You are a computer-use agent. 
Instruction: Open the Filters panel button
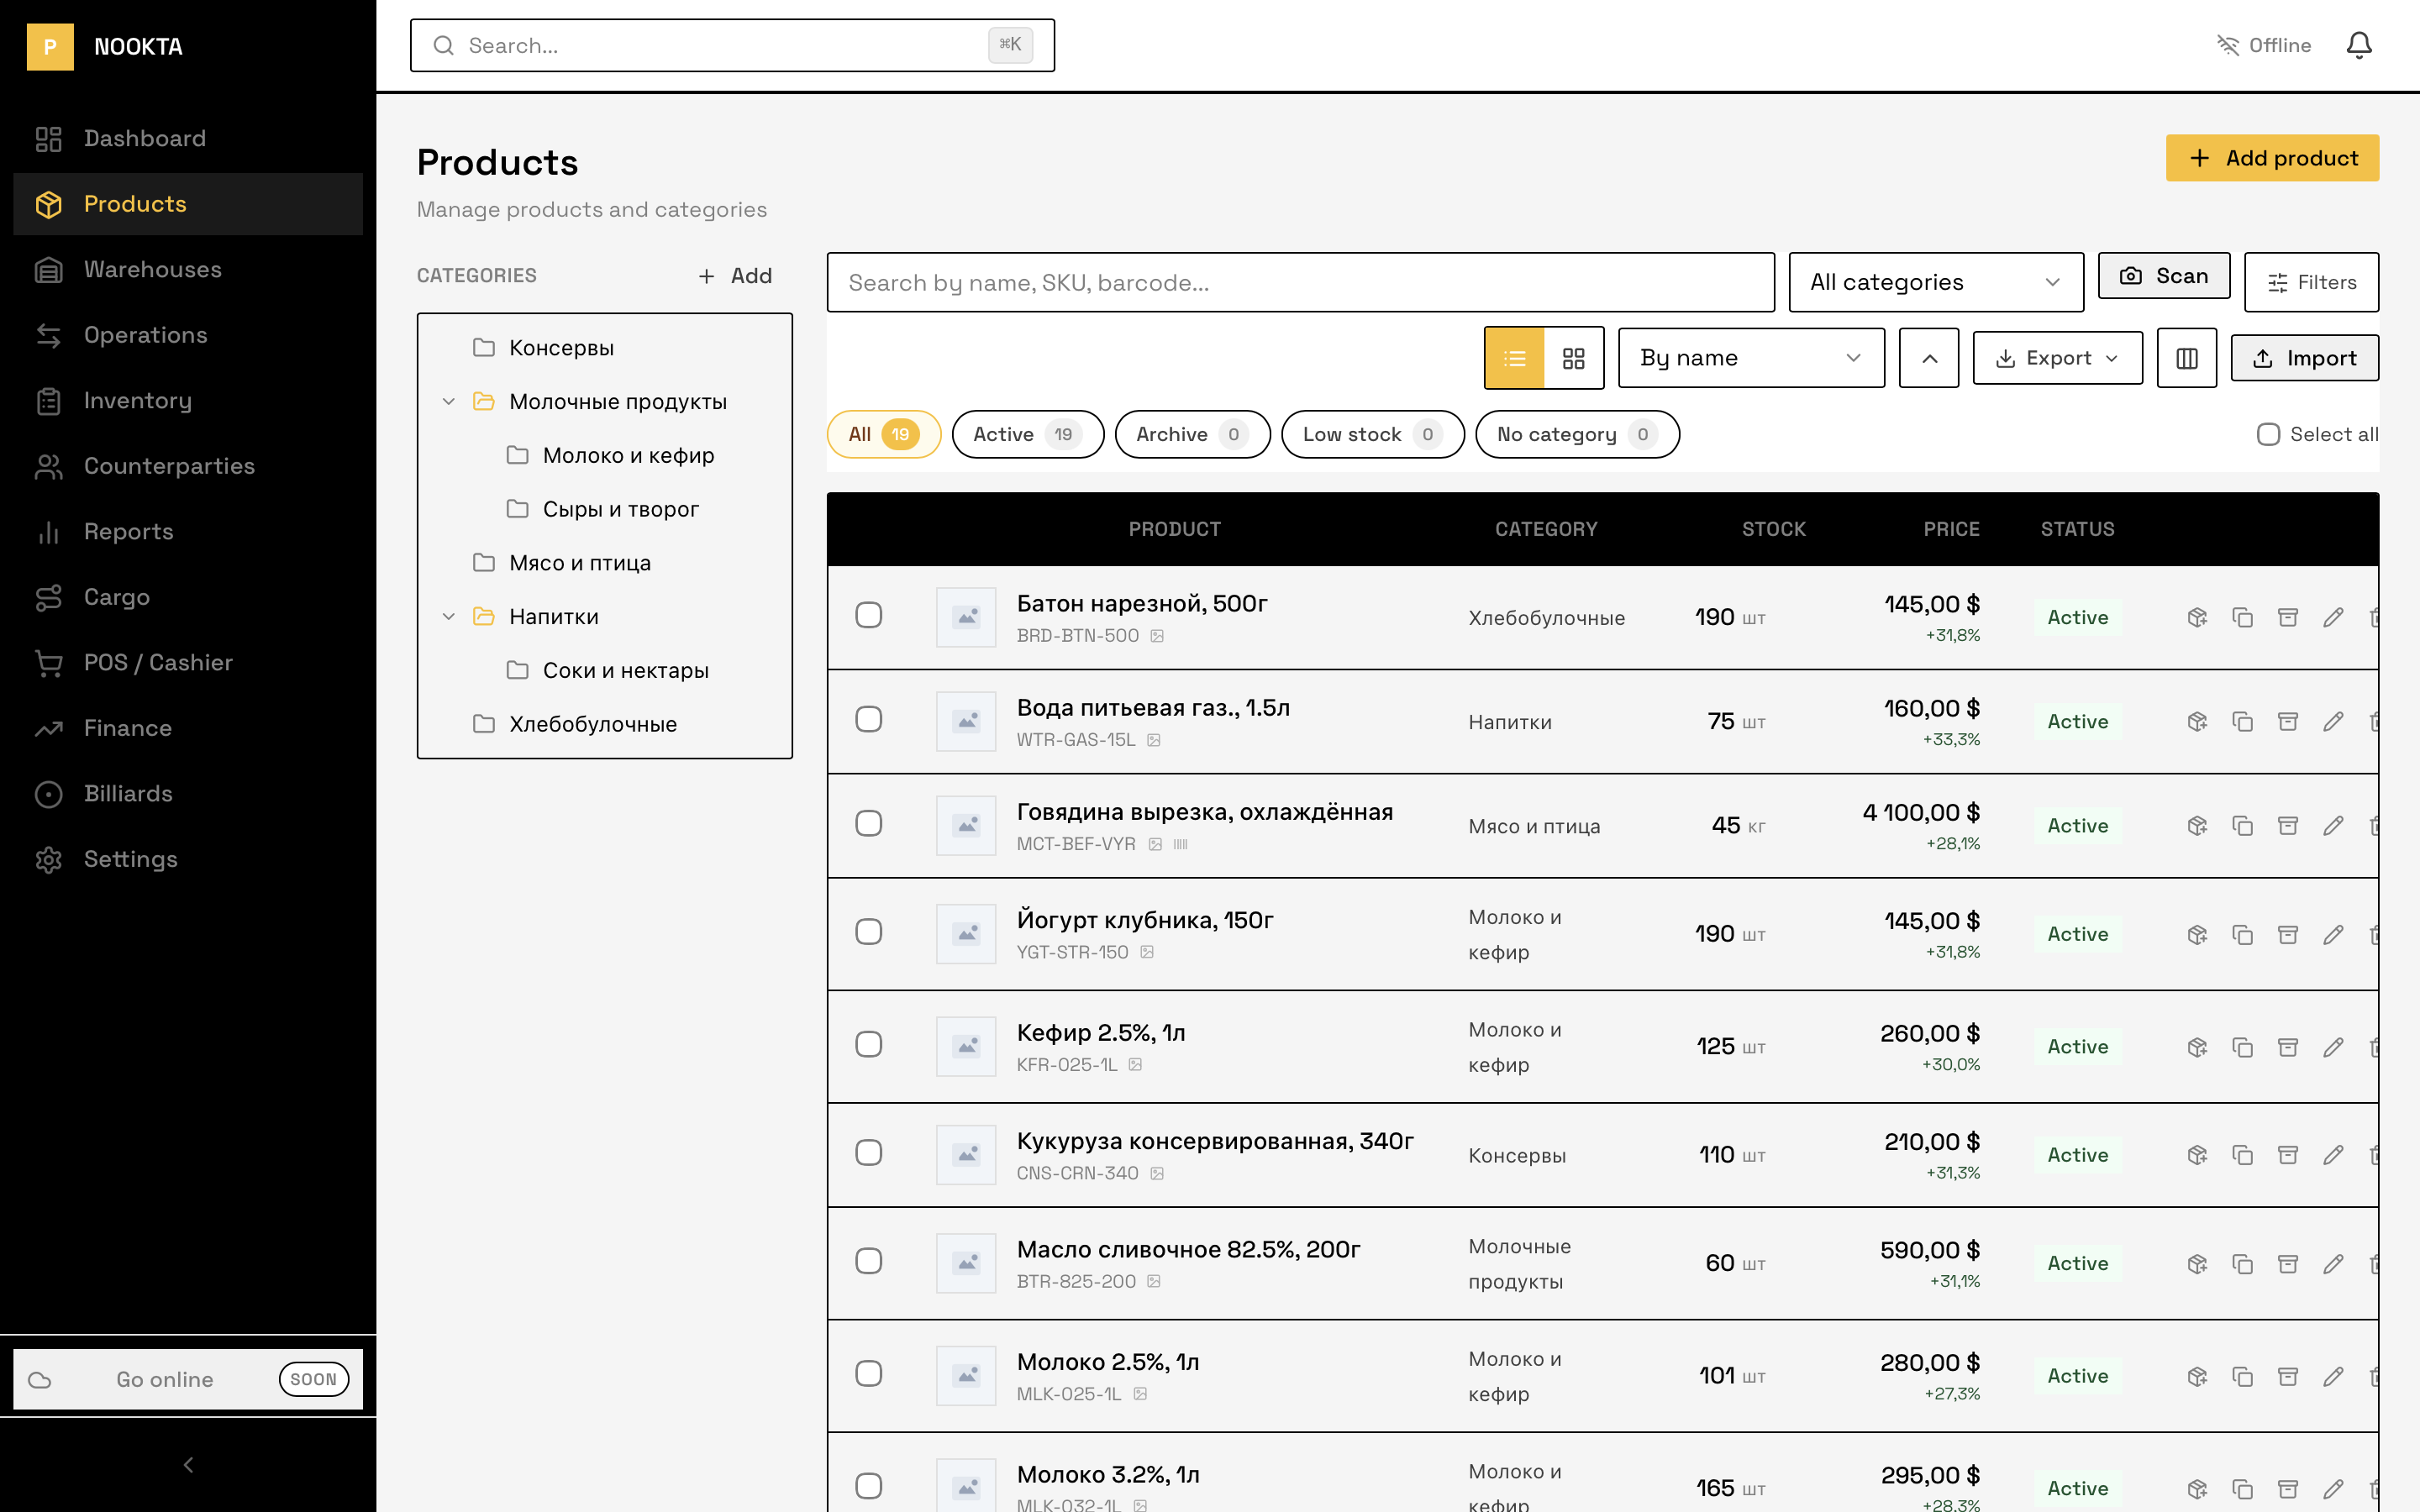[x=2311, y=282]
